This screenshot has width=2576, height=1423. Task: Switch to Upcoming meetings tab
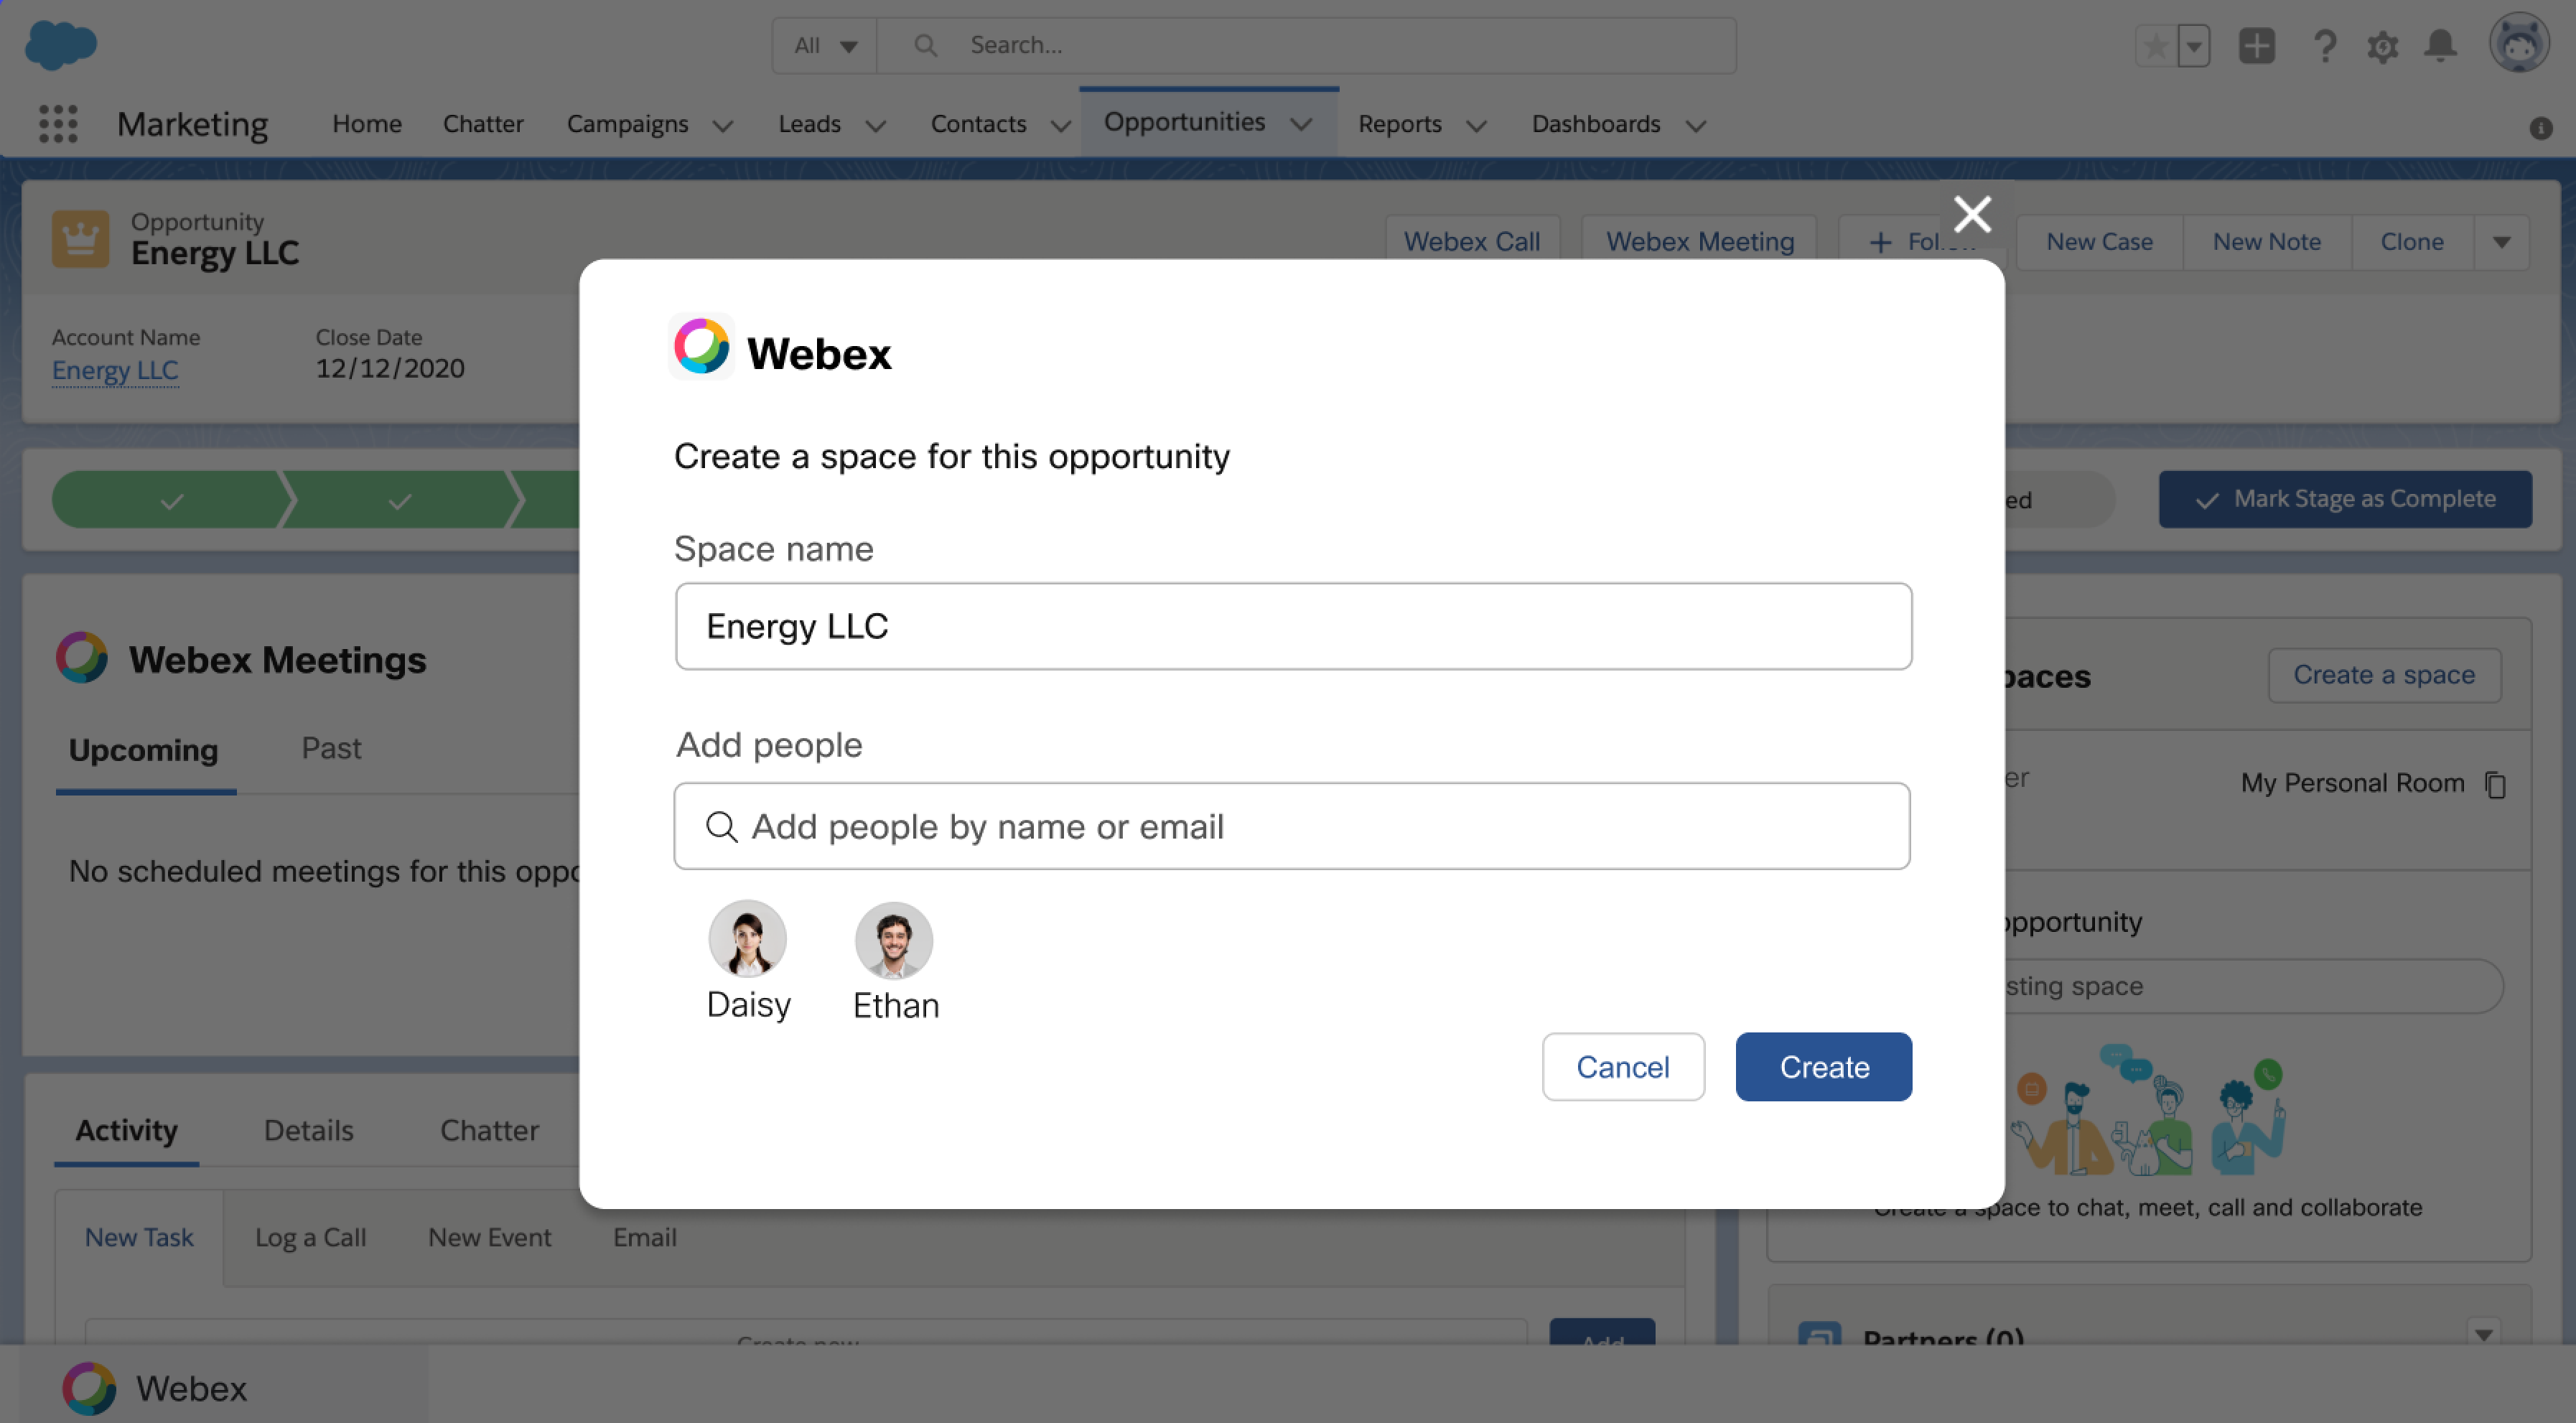point(144,750)
